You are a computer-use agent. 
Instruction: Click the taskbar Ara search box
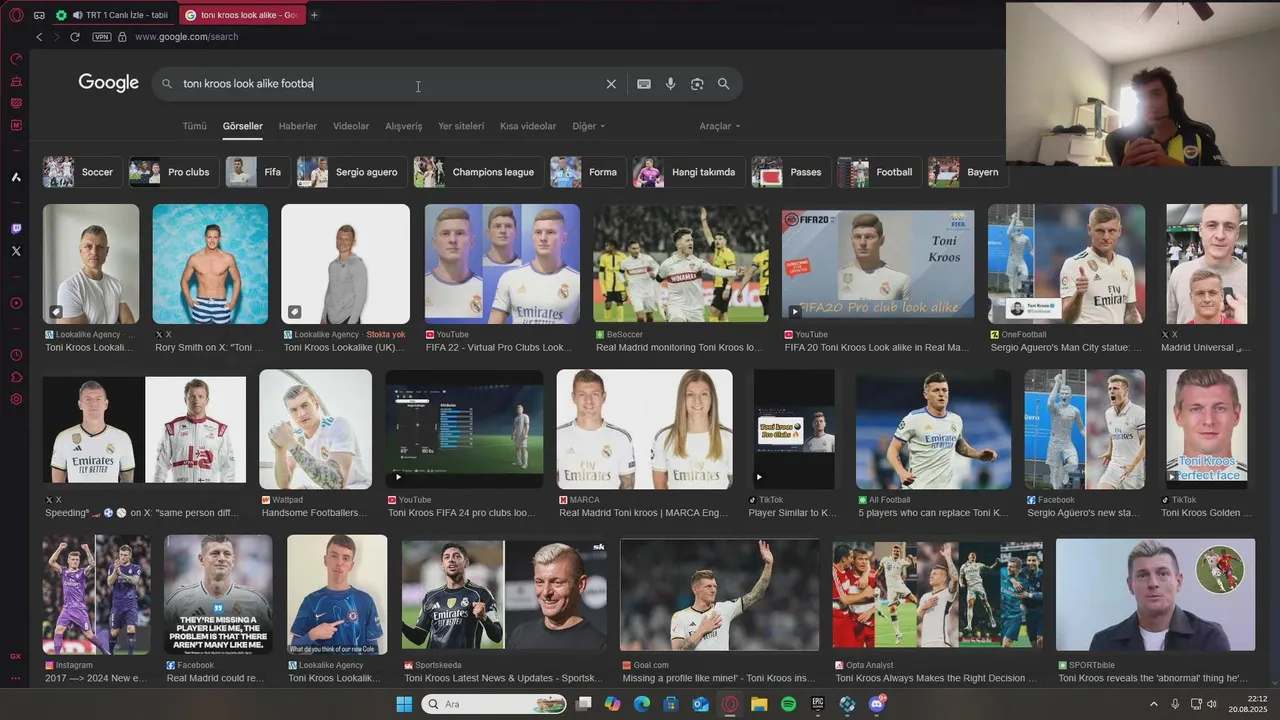[495, 704]
